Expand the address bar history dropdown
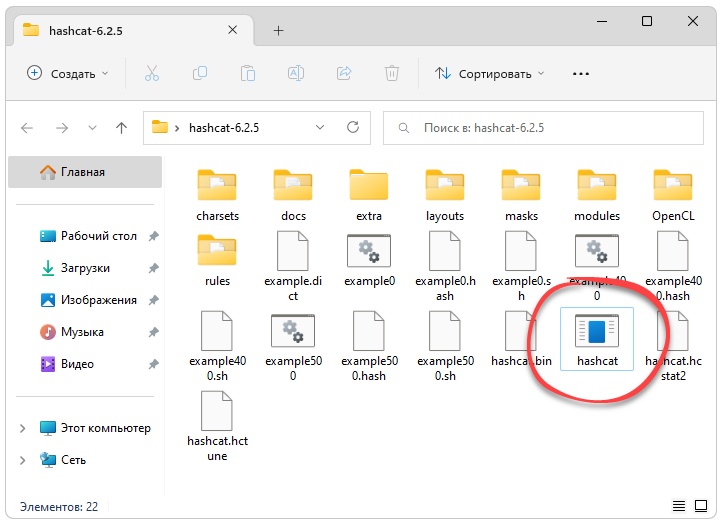The height and width of the screenshot is (523, 720). (x=320, y=128)
